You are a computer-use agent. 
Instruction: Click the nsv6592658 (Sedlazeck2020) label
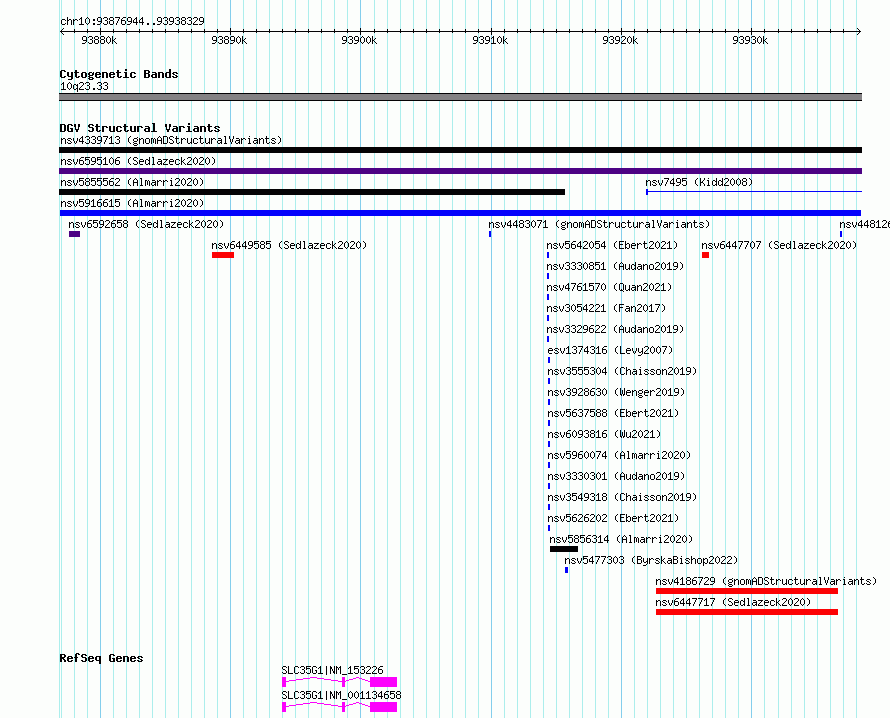point(146,224)
